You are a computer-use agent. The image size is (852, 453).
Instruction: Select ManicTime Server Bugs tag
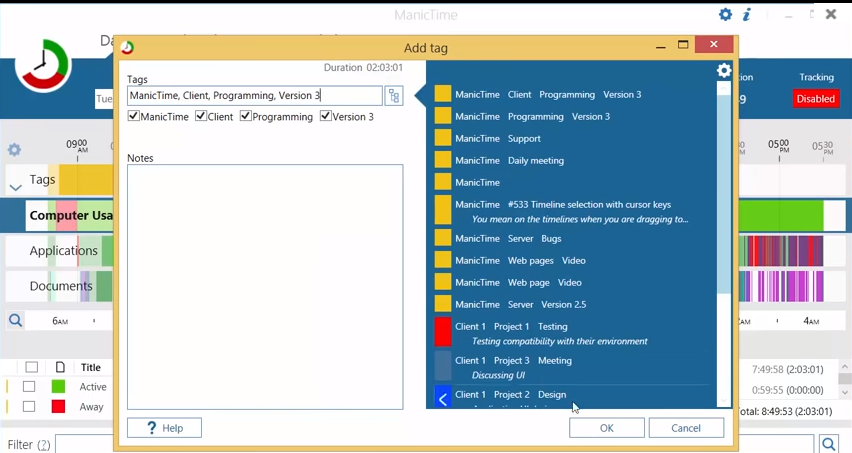click(x=508, y=238)
